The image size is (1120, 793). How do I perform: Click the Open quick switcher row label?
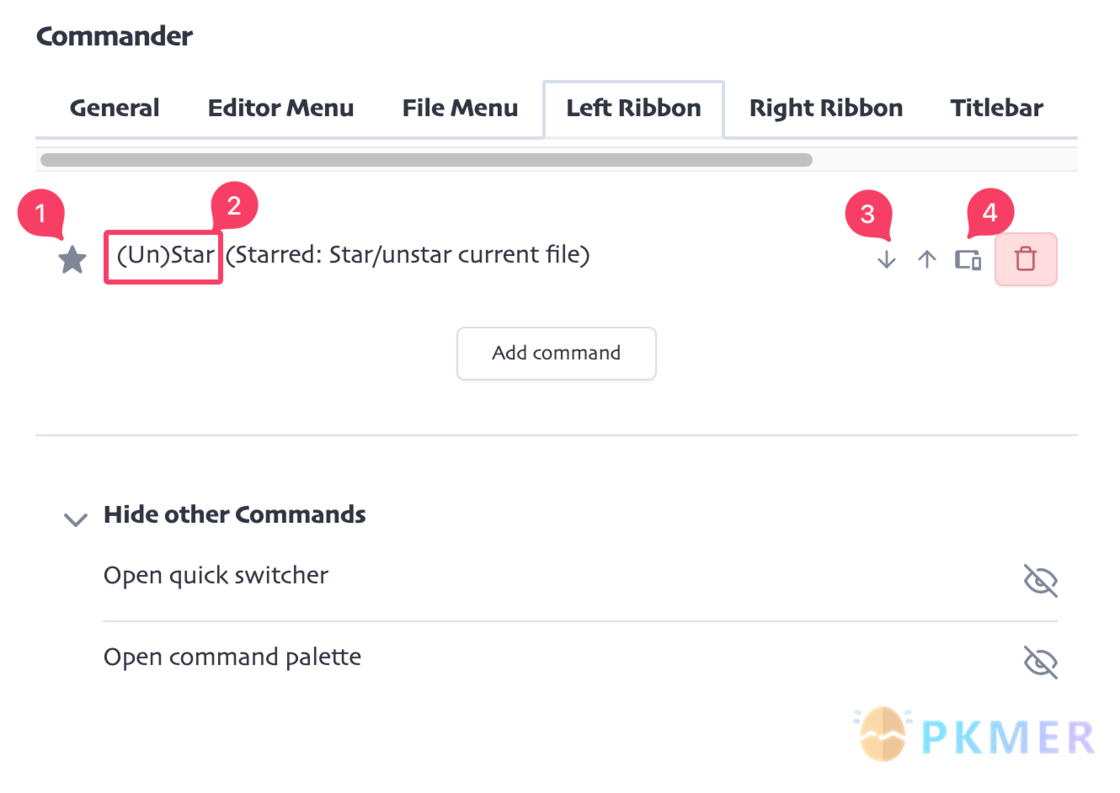point(216,576)
